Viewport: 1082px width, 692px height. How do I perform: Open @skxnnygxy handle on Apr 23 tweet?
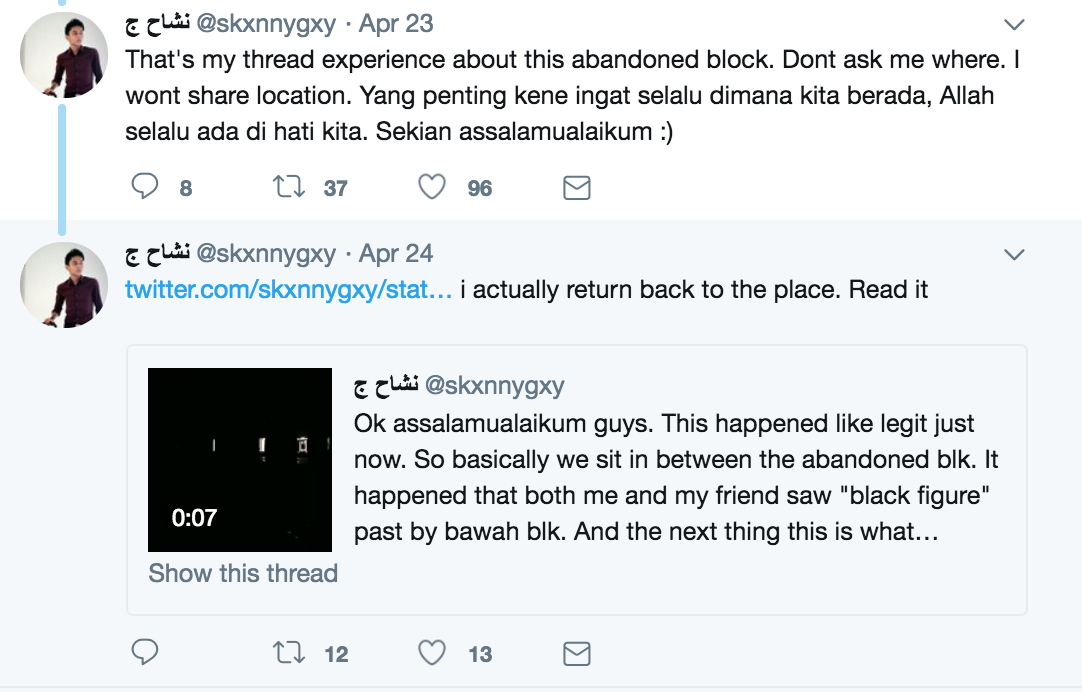(x=266, y=24)
